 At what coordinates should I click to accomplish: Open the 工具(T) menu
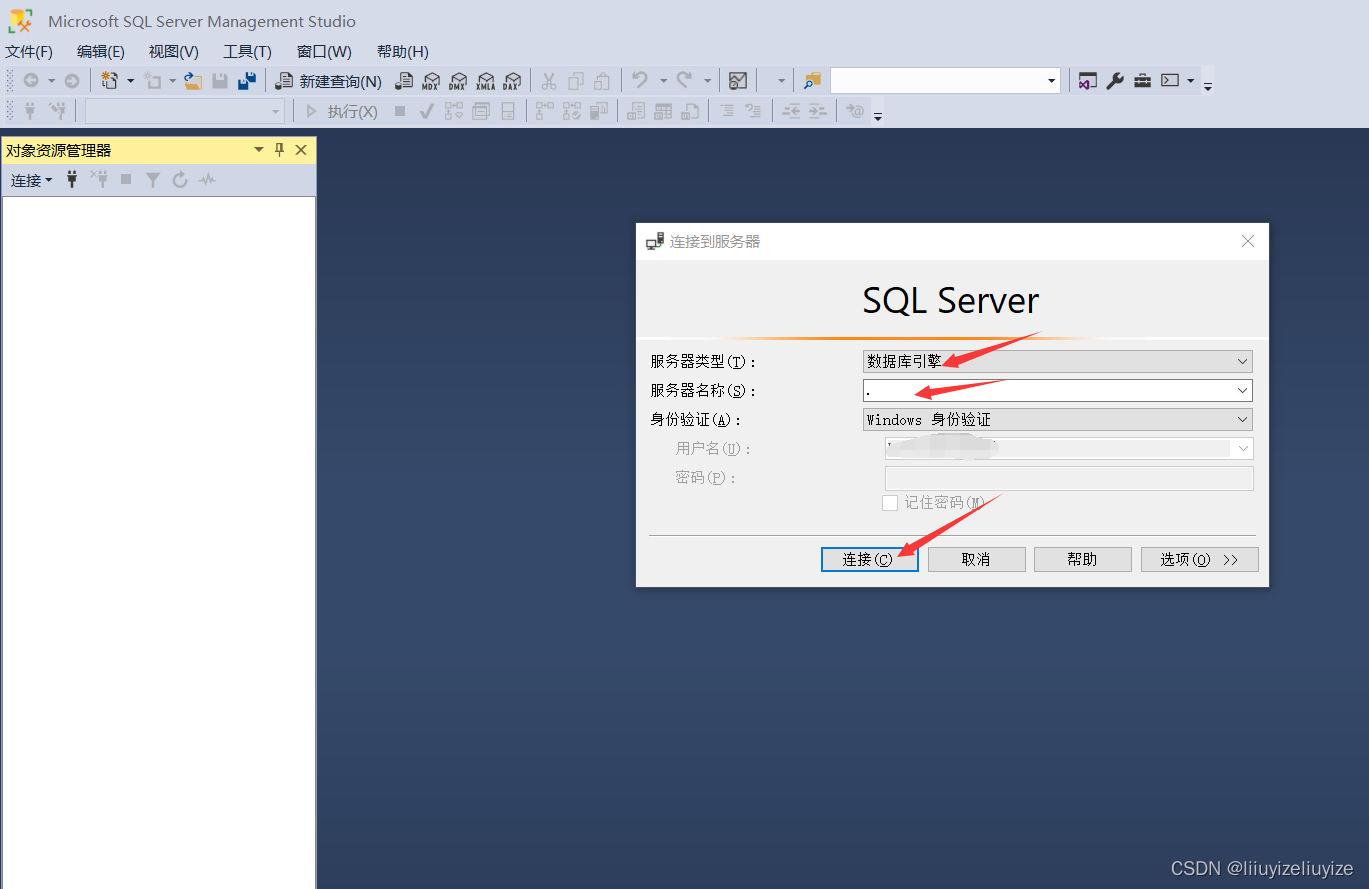point(247,52)
